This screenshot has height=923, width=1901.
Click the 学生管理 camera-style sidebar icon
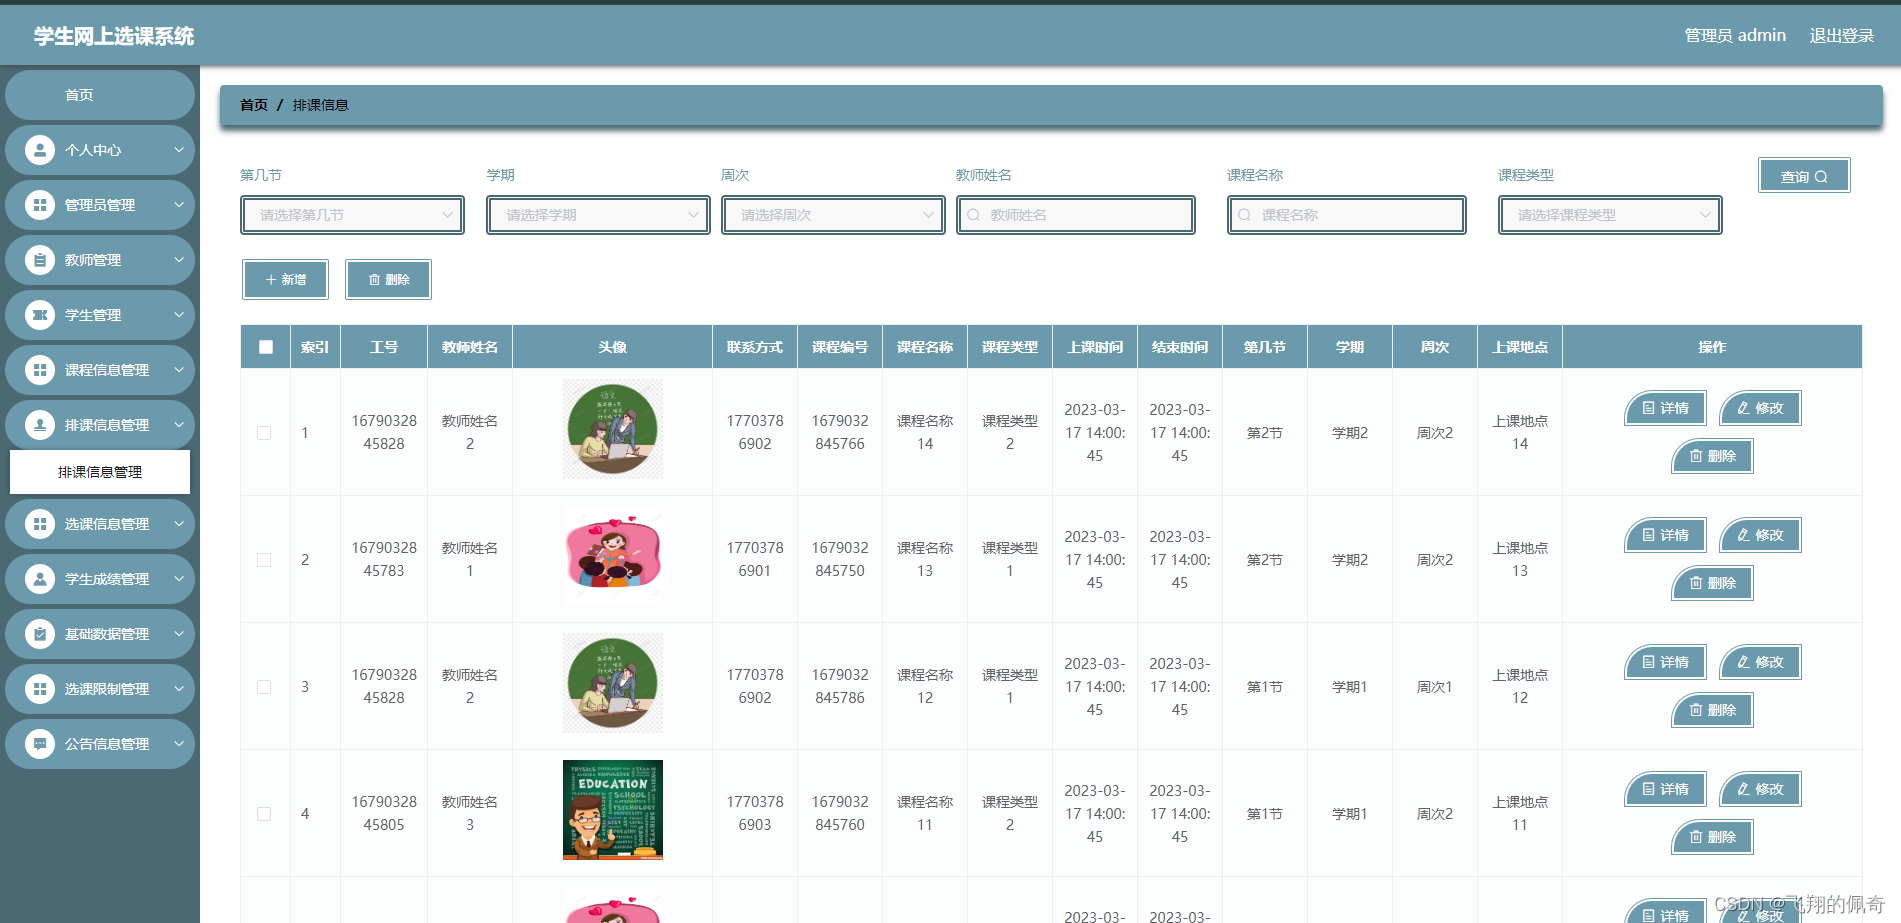39,314
